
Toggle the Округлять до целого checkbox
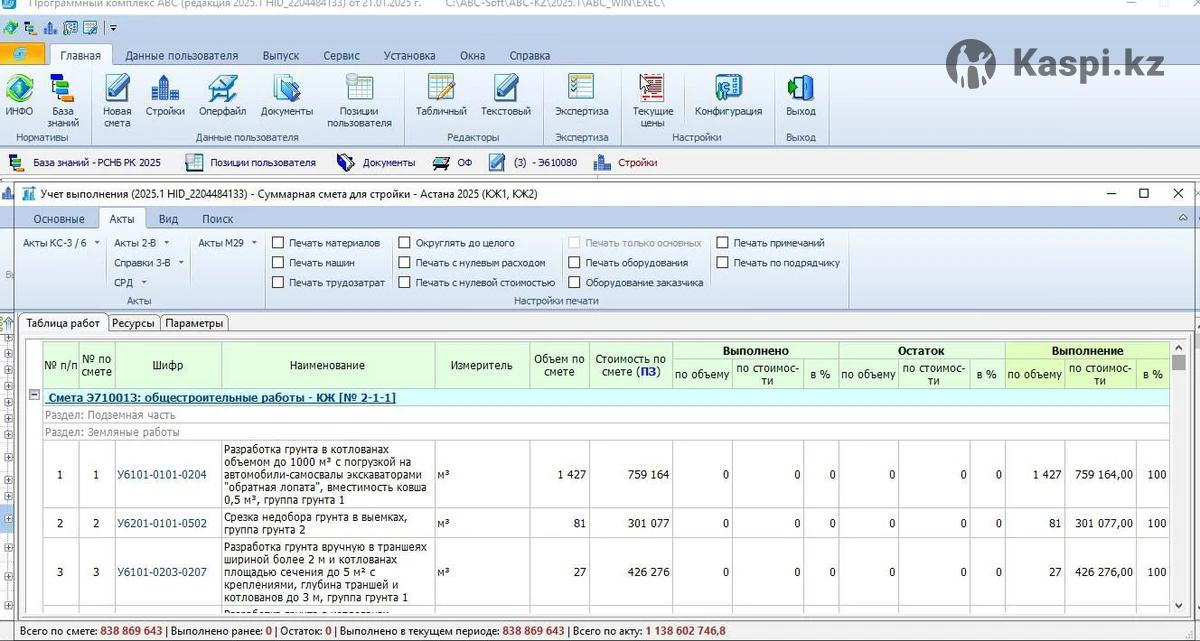pos(405,243)
